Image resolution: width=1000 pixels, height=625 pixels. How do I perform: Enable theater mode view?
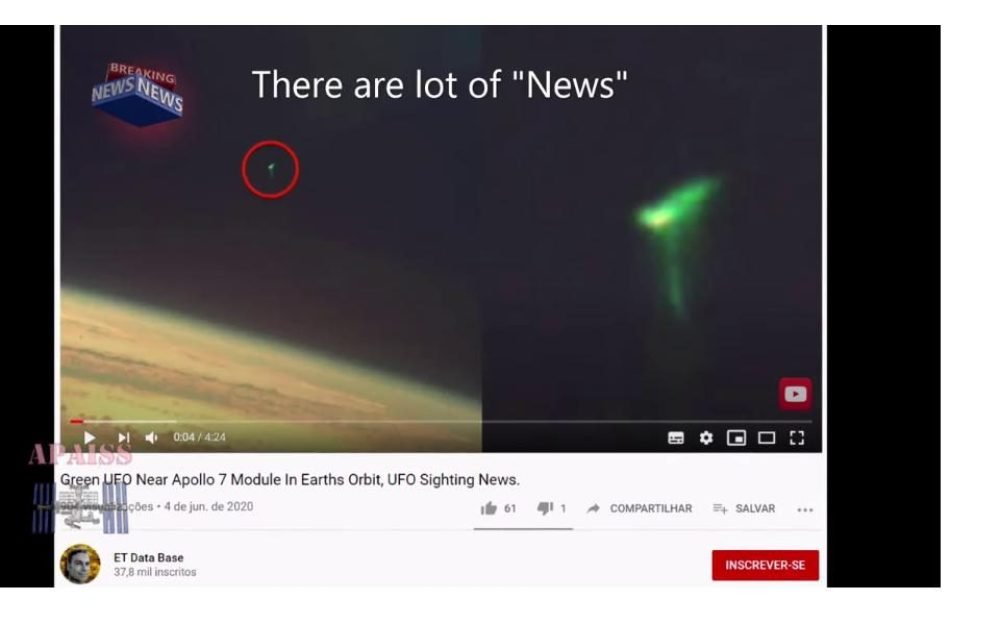(x=766, y=438)
